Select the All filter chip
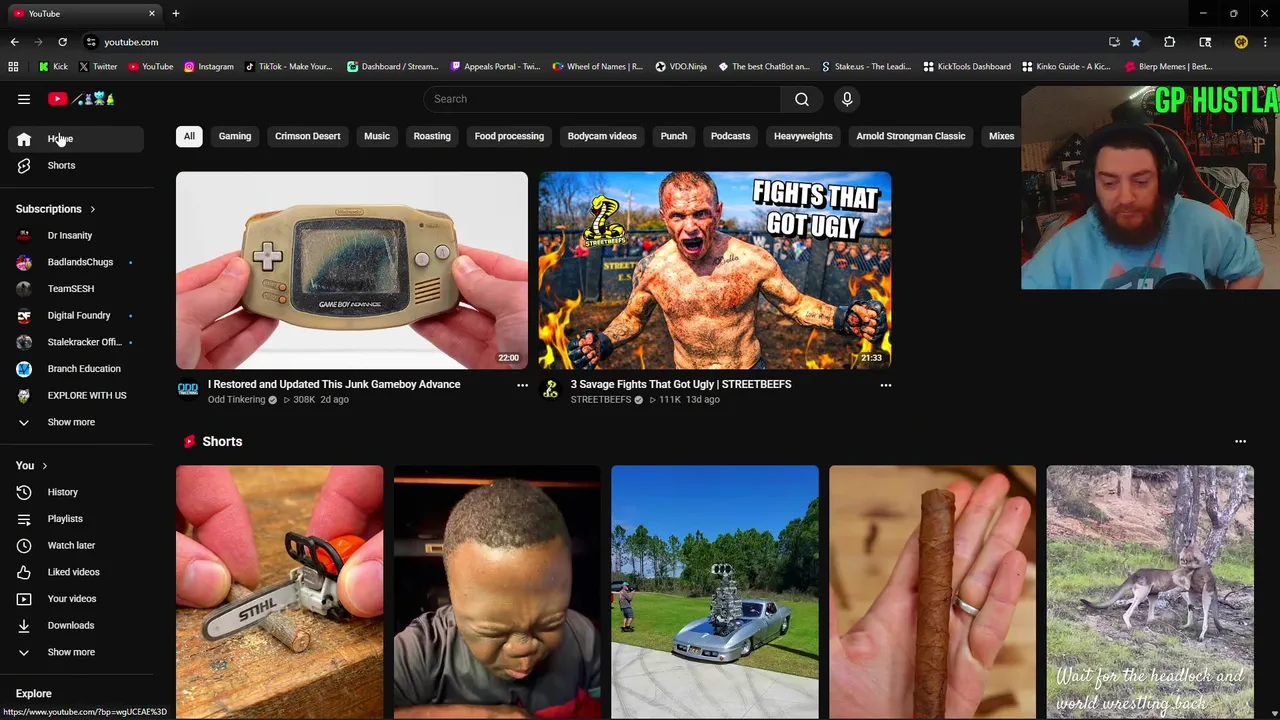This screenshot has height=720, width=1280. pyautogui.click(x=189, y=136)
